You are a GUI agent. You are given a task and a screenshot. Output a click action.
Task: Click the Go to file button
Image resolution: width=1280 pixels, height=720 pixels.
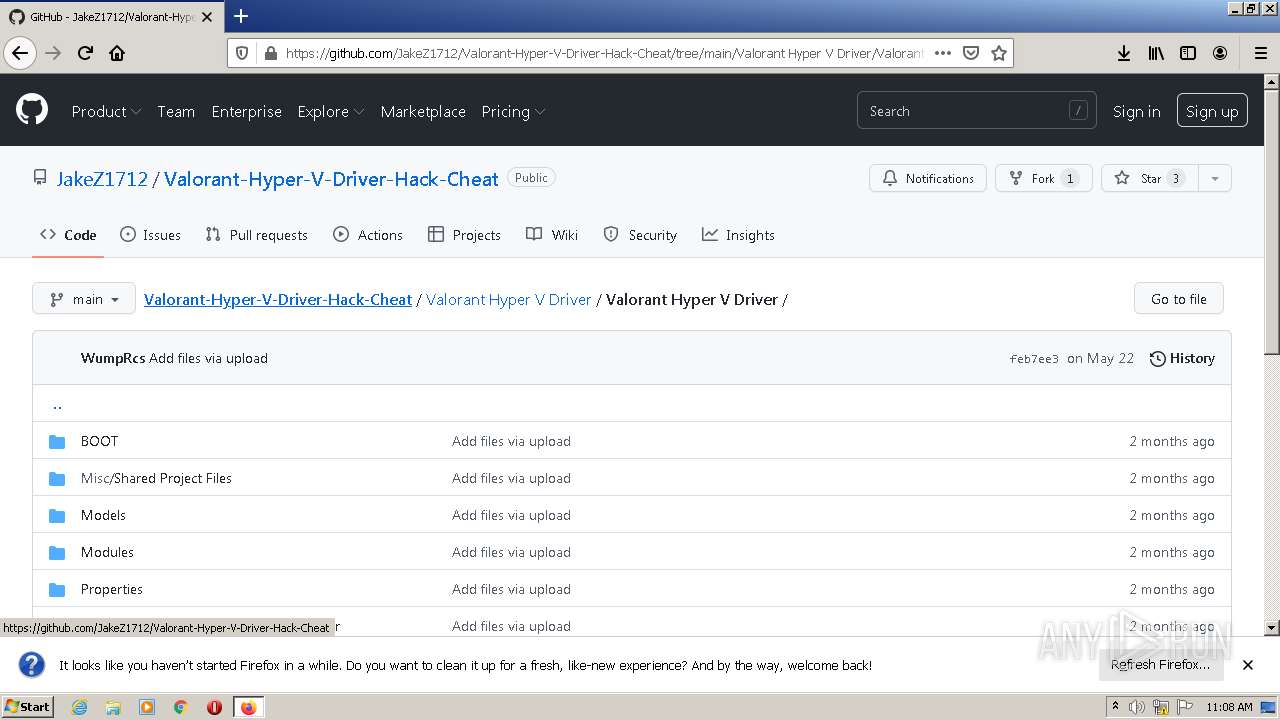point(1178,299)
